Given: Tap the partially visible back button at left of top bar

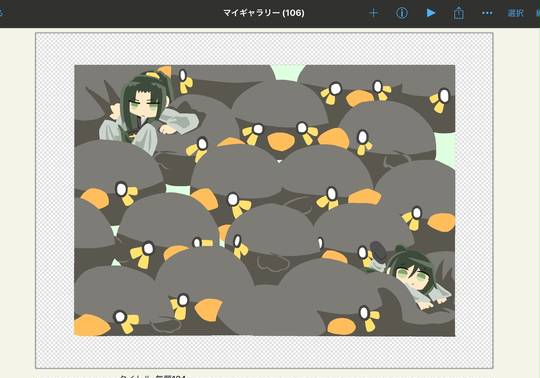Looking at the screenshot, I should (x=1, y=13).
